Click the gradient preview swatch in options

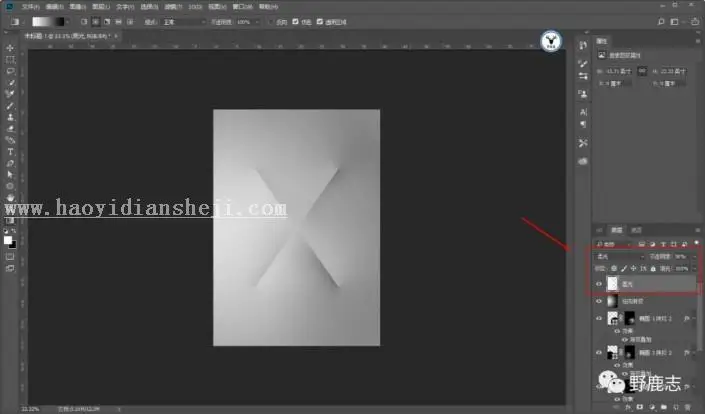48,22
